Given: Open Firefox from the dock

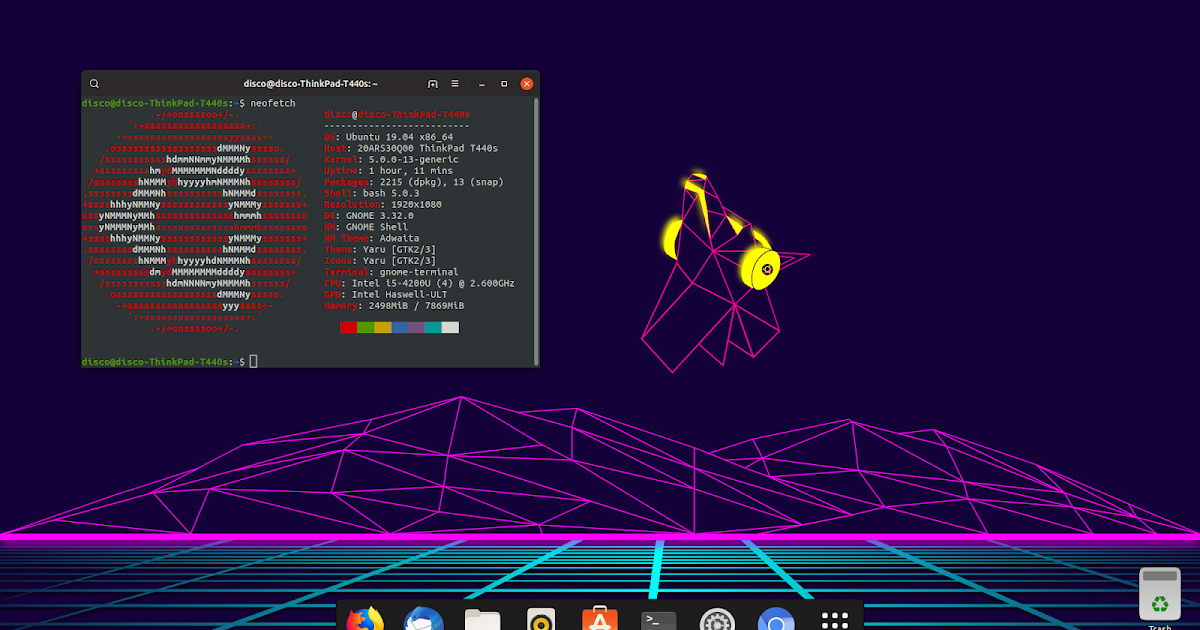Looking at the screenshot, I should pos(365,620).
